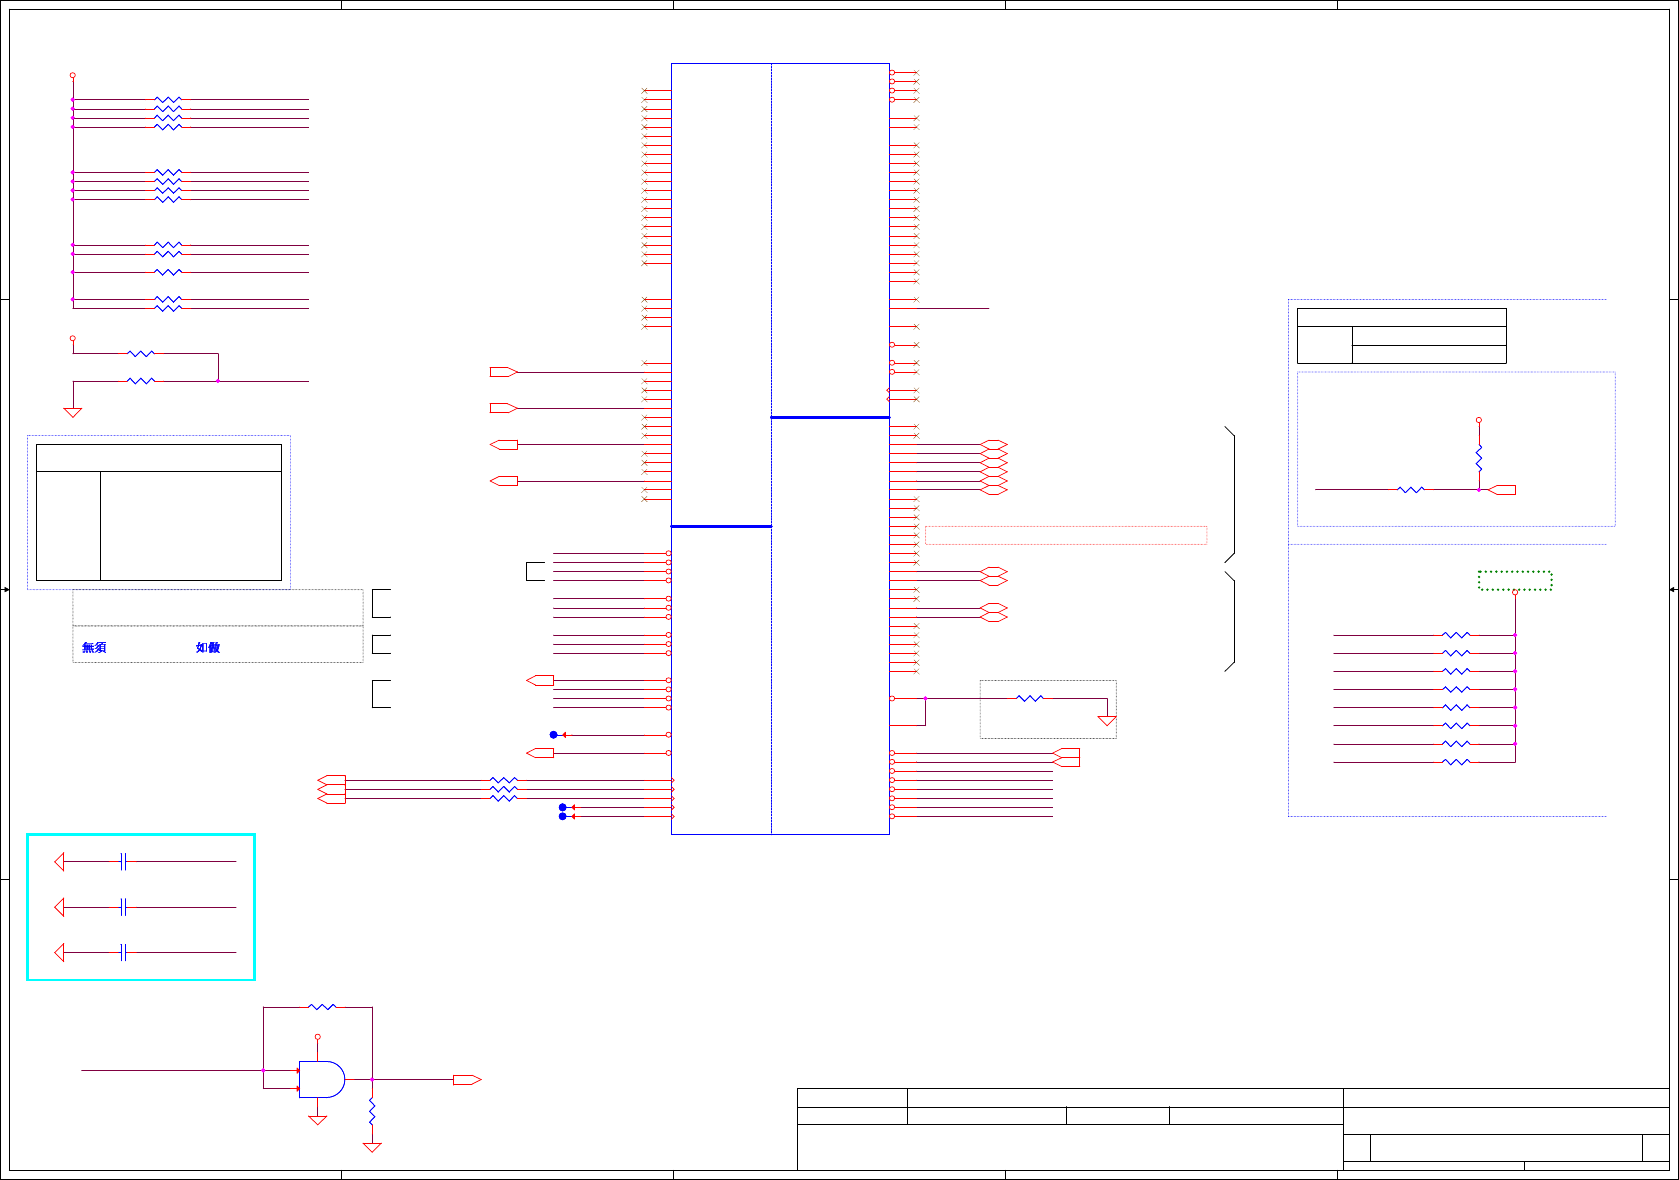Select the bottom resistor of the eight-resistor array
The image size is (1679, 1180).
pyautogui.click(x=1456, y=762)
